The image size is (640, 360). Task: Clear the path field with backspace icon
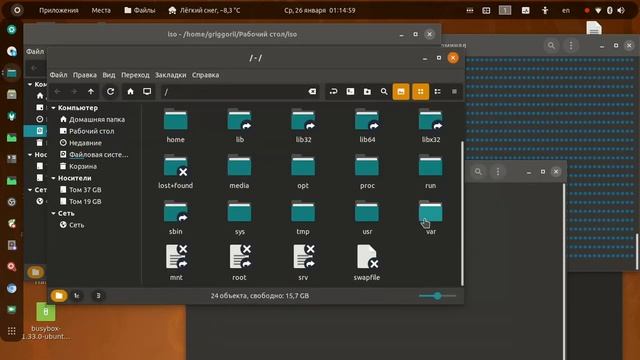(x=312, y=92)
